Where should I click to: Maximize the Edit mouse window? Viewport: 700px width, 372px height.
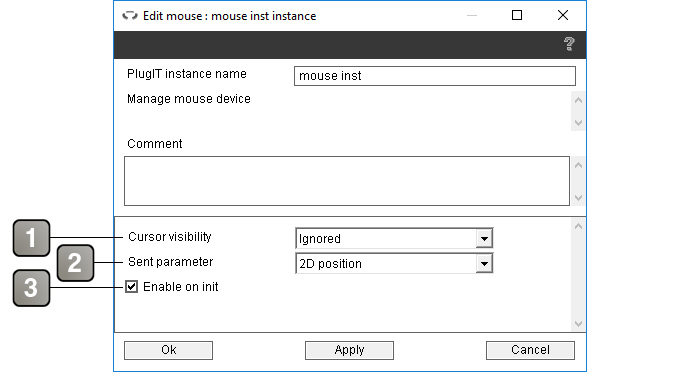(x=517, y=16)
